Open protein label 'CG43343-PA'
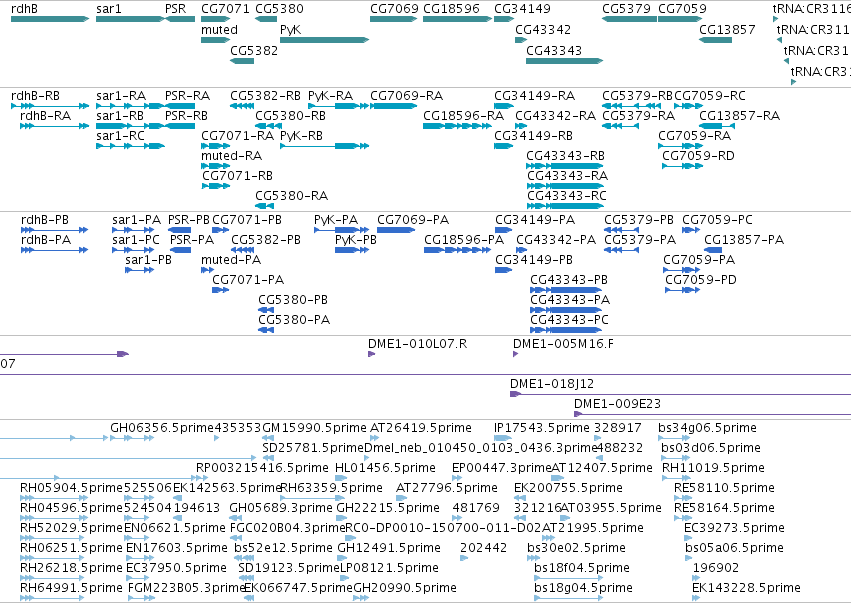Image resolution: width=851 pixels, height=603 pixels. (x=570, y=300)
